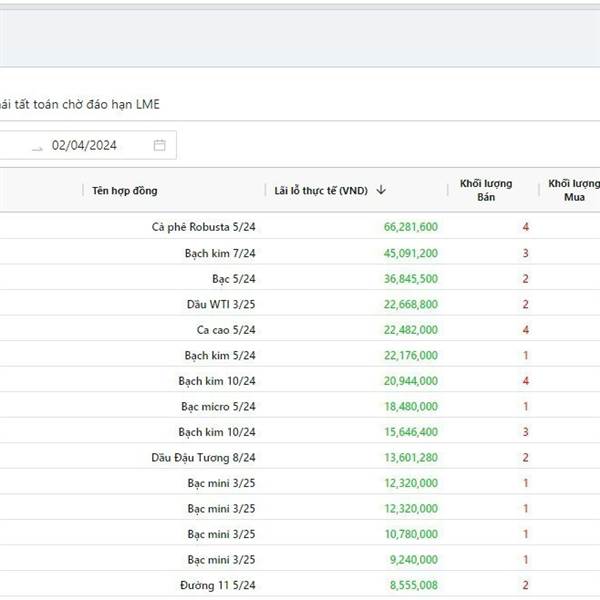Click sell volume 2 in Đường 11 5/24 row
The width and height of the screenshot is (600, 600).
(525, 585)
